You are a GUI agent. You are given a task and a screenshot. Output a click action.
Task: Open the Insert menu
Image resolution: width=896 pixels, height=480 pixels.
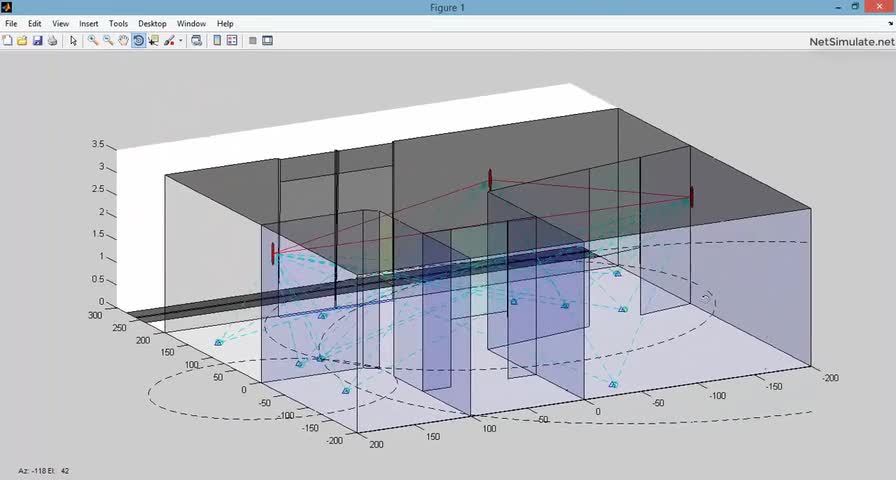coord(89,23)
